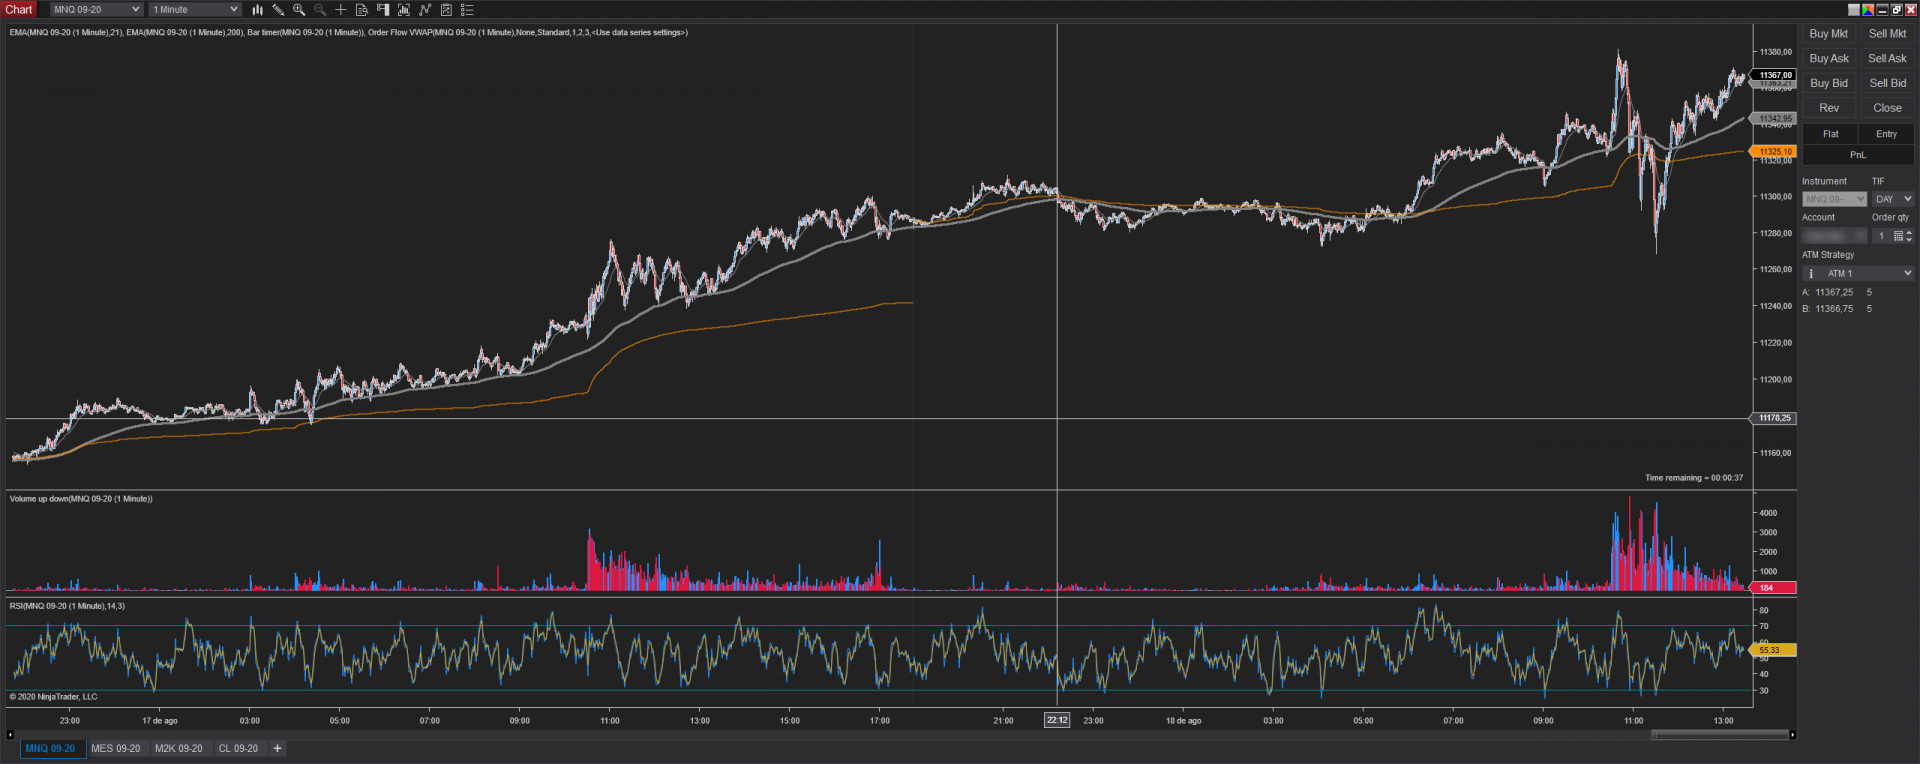Screen dimensions: 1920x764
Task: Click the order quantity stepper arrows
Action: (x=1909, y=236)
